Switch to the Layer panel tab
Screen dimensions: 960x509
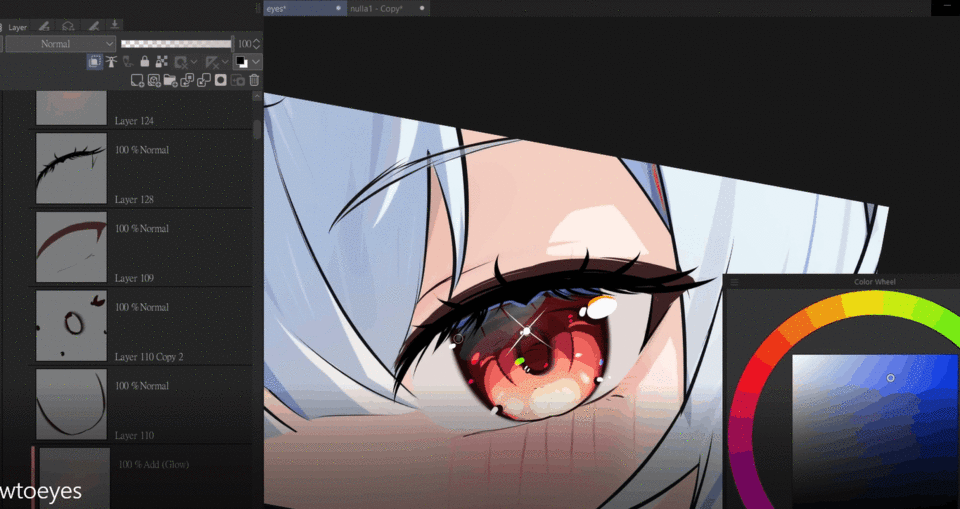(17, 28)
